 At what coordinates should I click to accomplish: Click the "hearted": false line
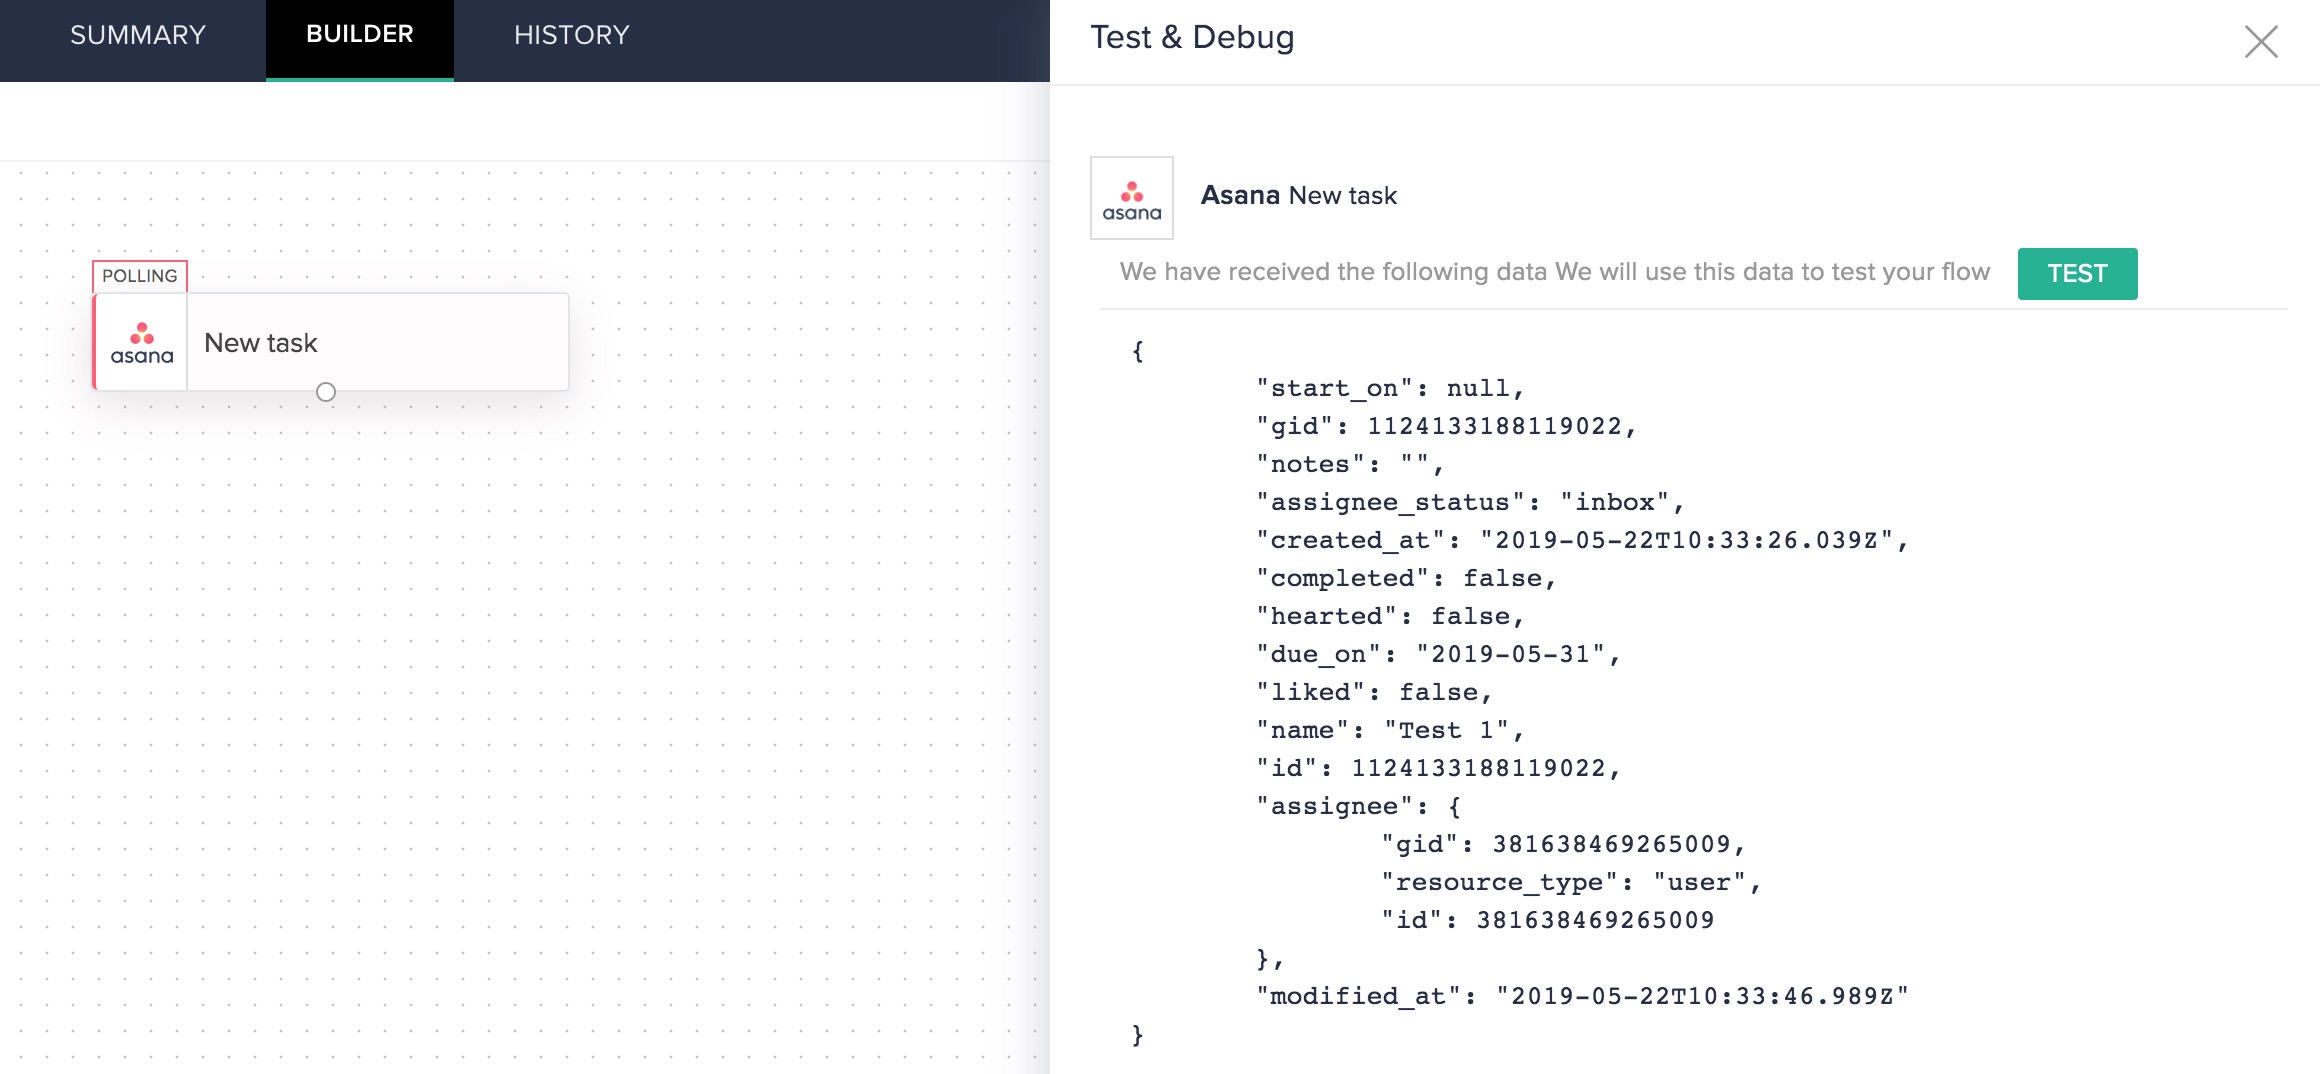click(x=1390, y=617)
